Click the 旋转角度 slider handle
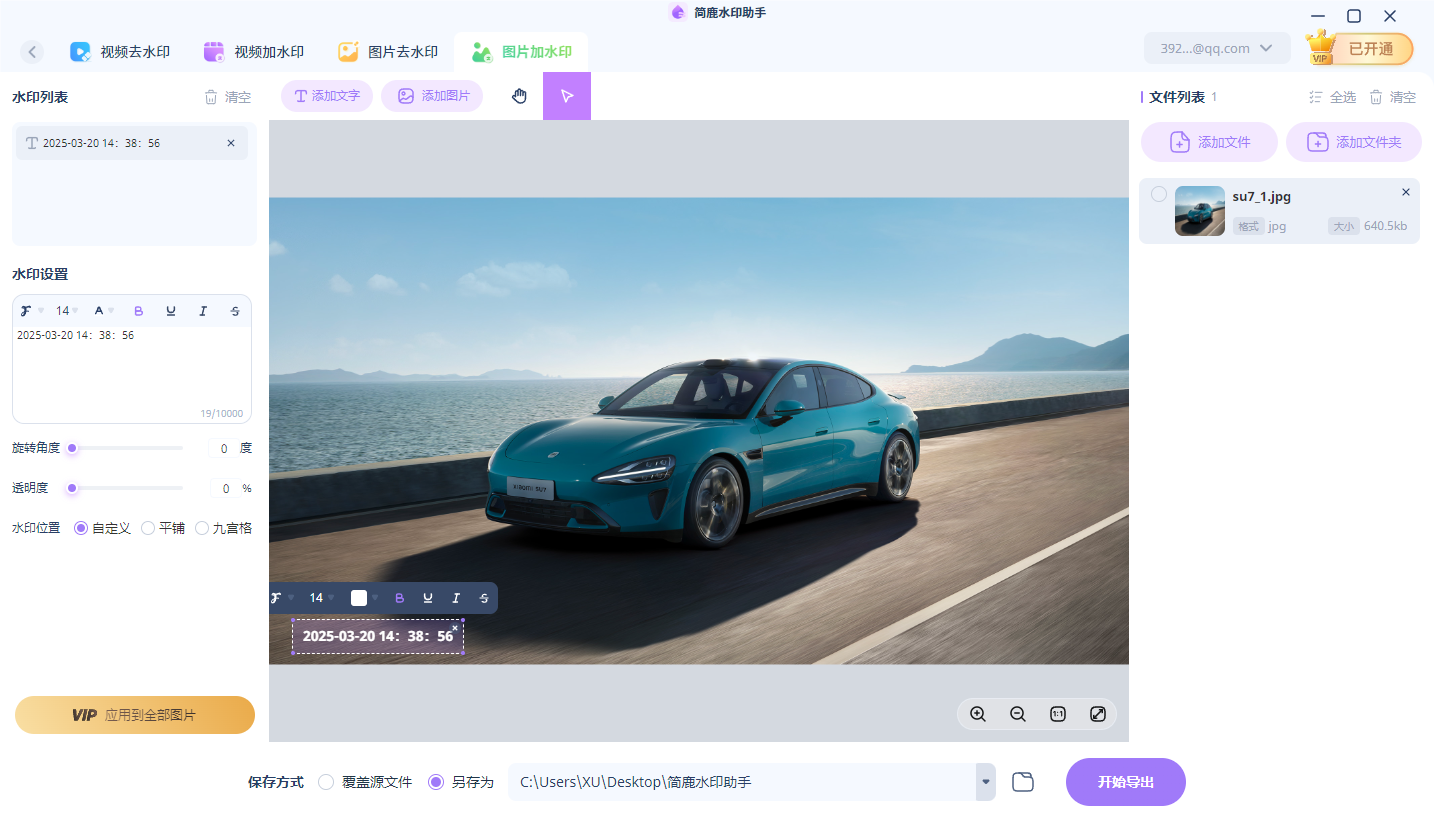 [72, 448]
